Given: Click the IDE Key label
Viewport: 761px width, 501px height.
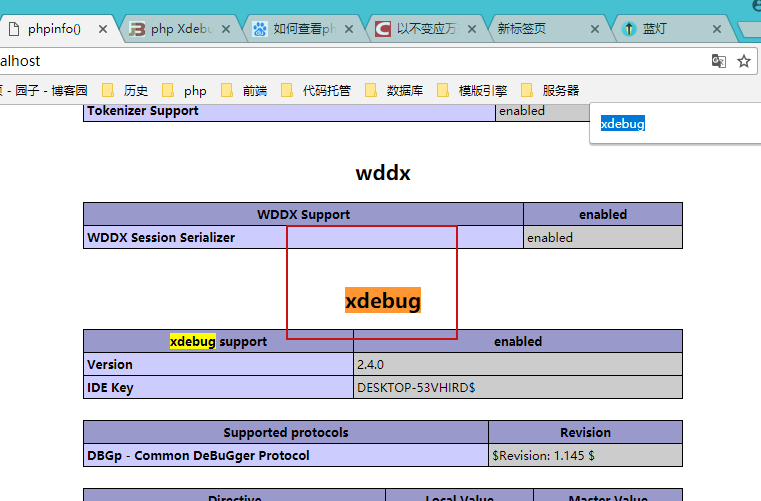Looking at the screenshot, I should coord(218,387).
